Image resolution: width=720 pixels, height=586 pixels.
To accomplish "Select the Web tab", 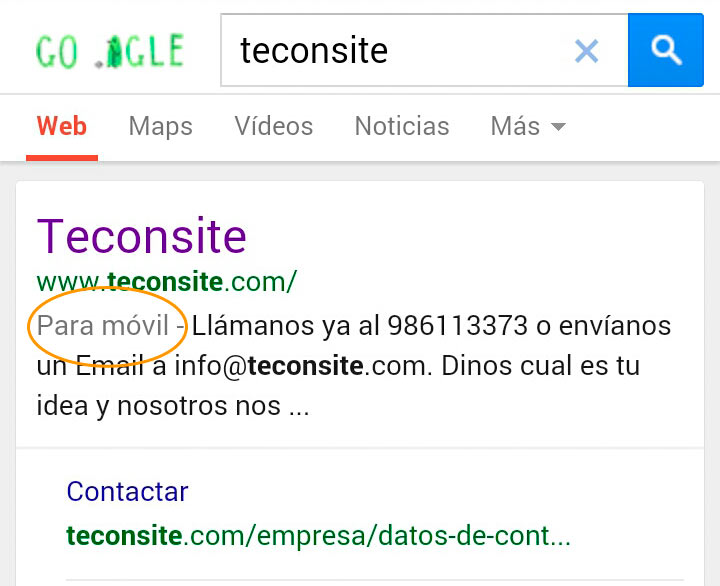I will (x=62, y=126).
